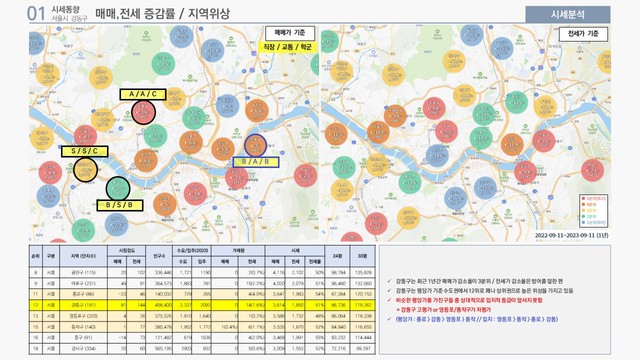Select the 동작구 (140) region cell
640x360 pixels.
[83, 327]
